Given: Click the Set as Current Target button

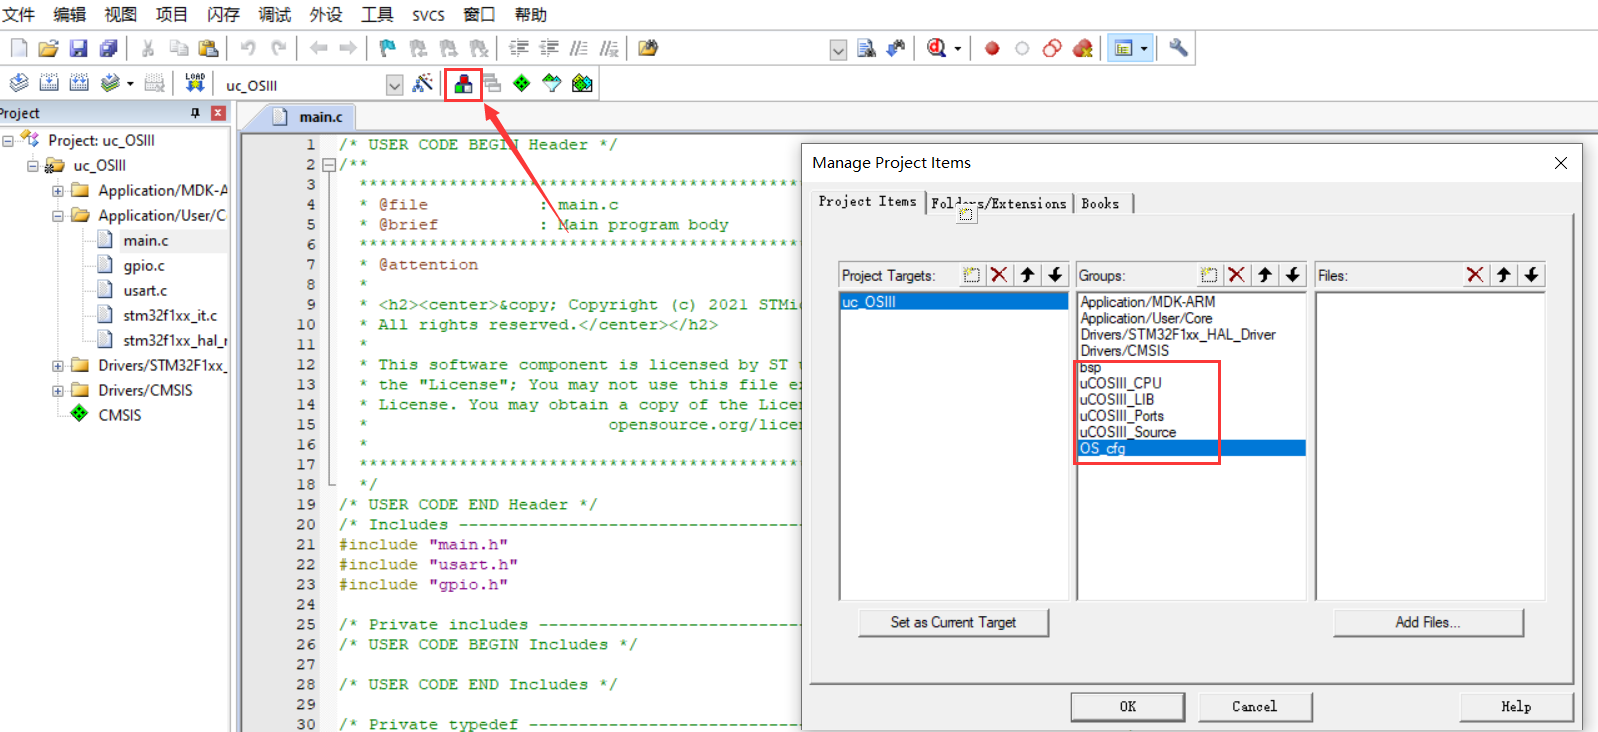Looking at the screenshot, I should click(953, 622).
